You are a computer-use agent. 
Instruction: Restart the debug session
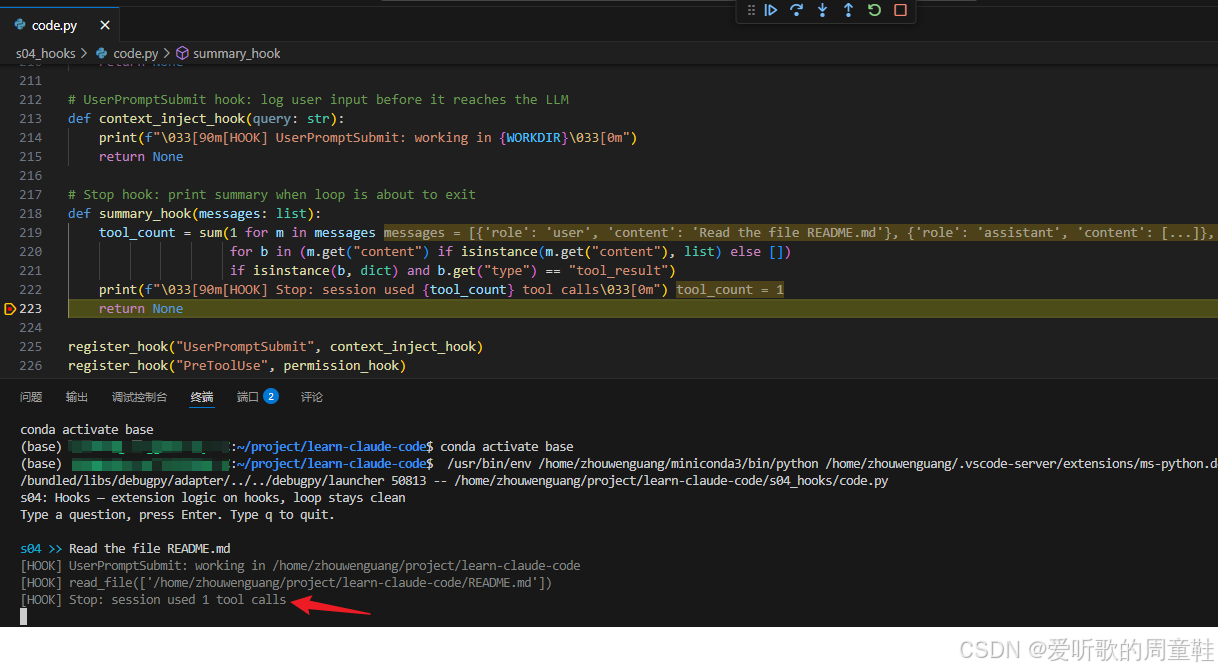coord(874,10)
